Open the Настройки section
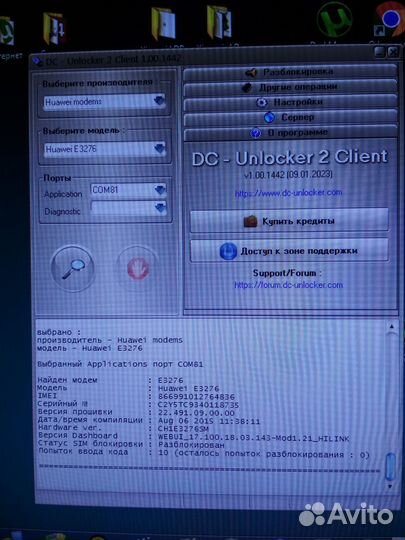 tap(290, 102)
